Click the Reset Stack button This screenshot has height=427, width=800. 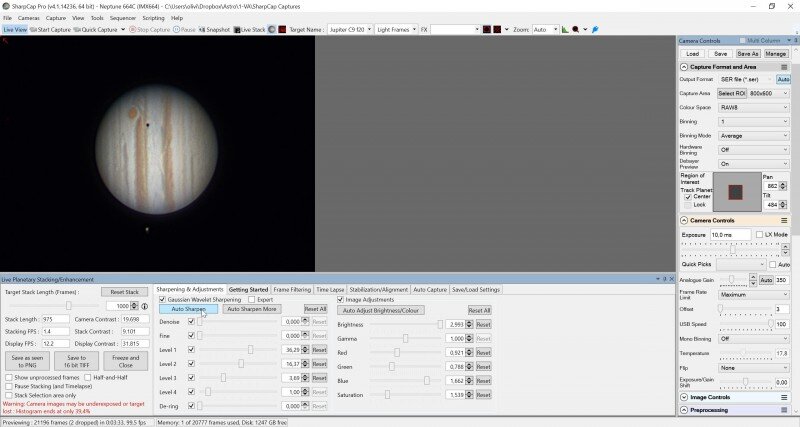[124, 292]
